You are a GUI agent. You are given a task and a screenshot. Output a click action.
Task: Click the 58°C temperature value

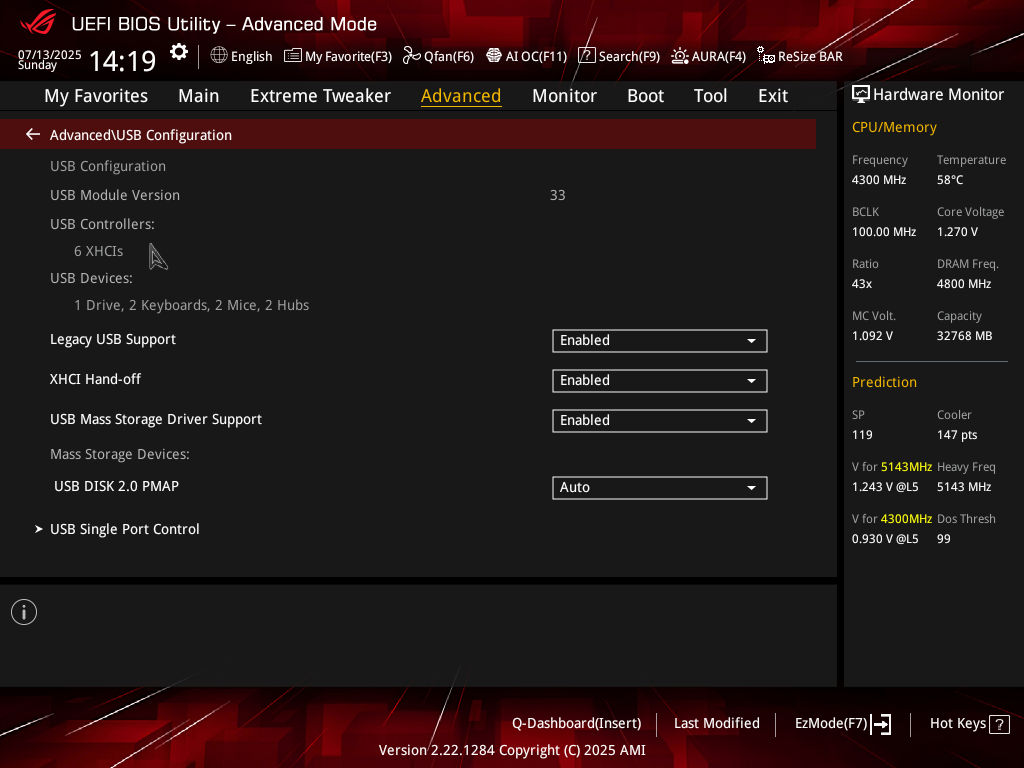coord(950,180)
